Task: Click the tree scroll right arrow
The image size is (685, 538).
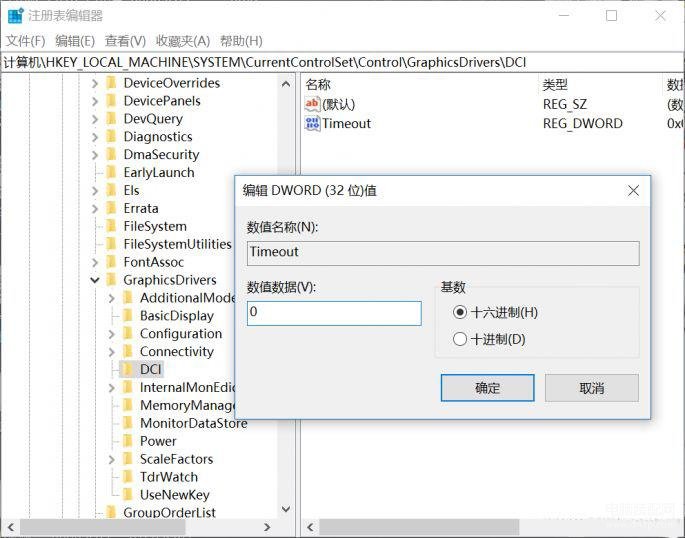Action: coord(267,527)
